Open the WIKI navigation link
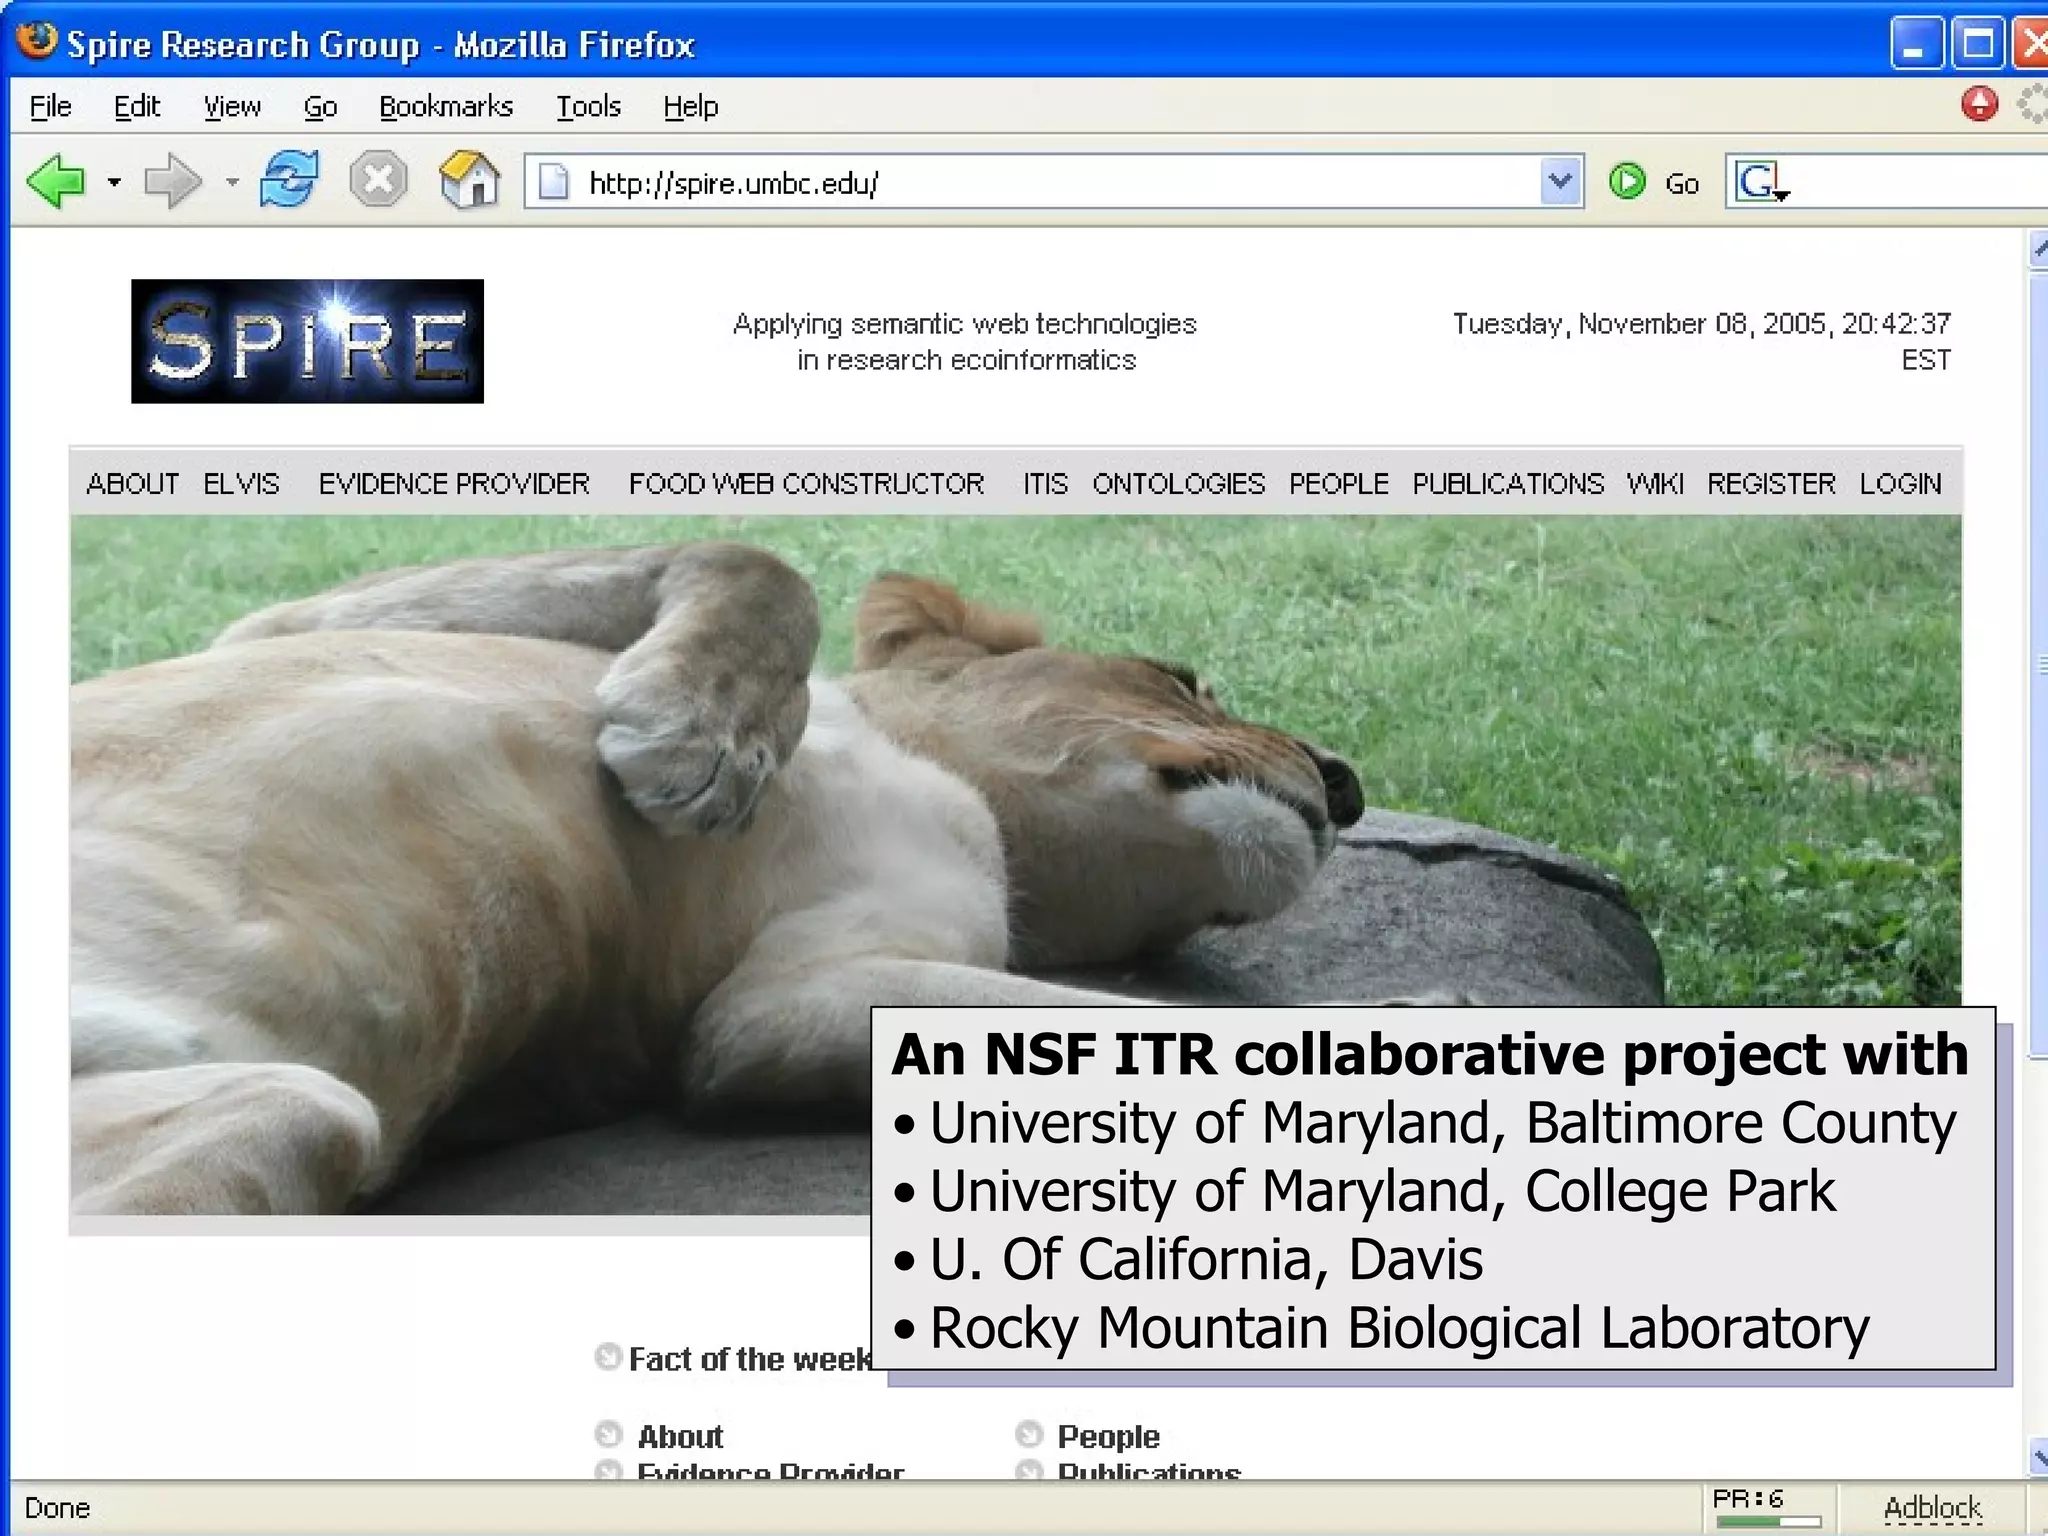 coord(1655,484)
